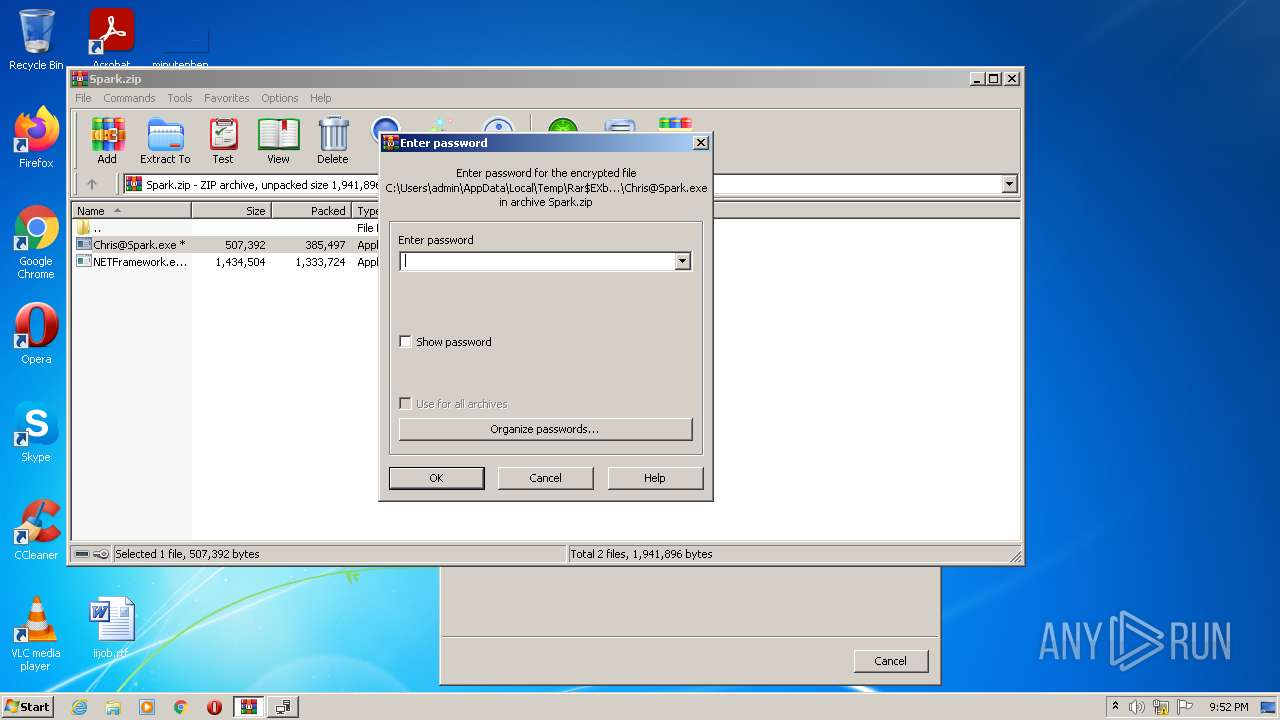Screen dimensions: 1280x720
Task: Open the File menu
Action: (x=83, y=98)
